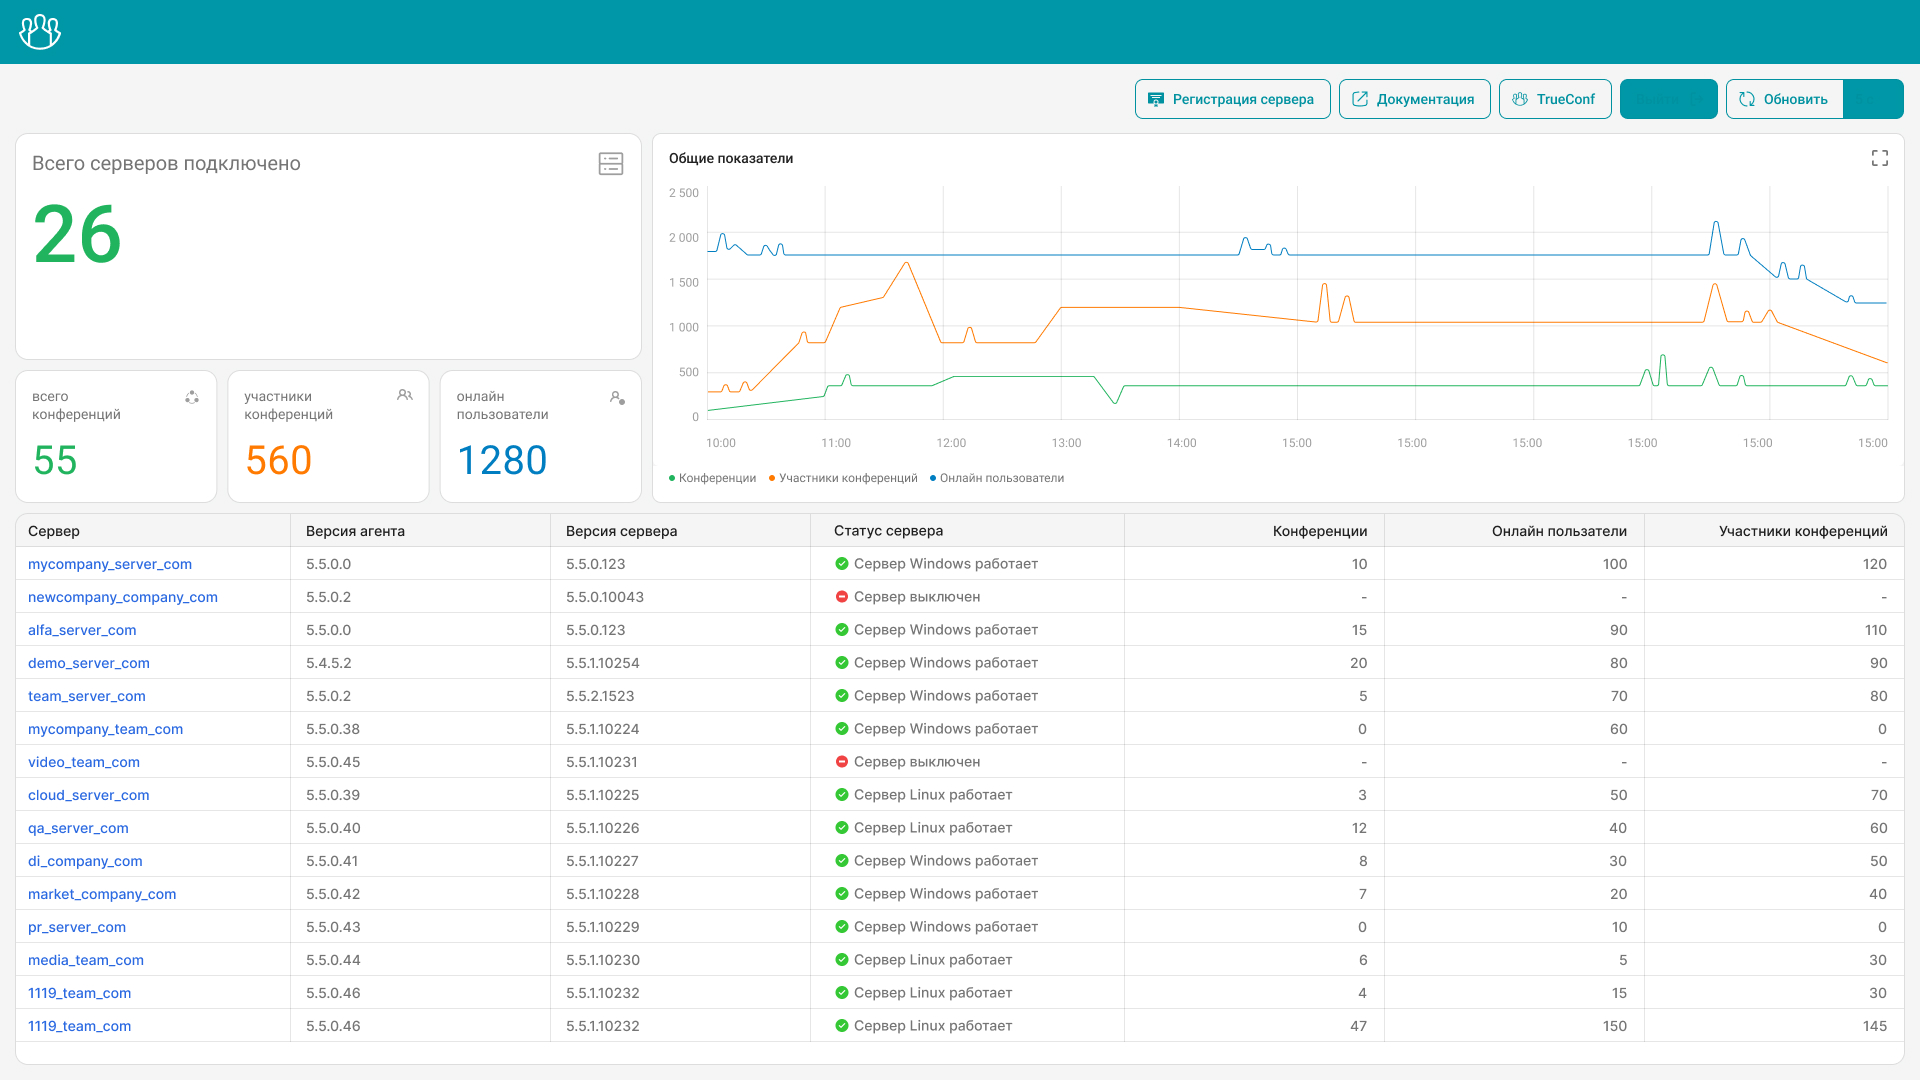Screen dimensions: 1920x1080
Task: Click the green status icon for mycompany_server_com
Action: (x=842, y=564)
